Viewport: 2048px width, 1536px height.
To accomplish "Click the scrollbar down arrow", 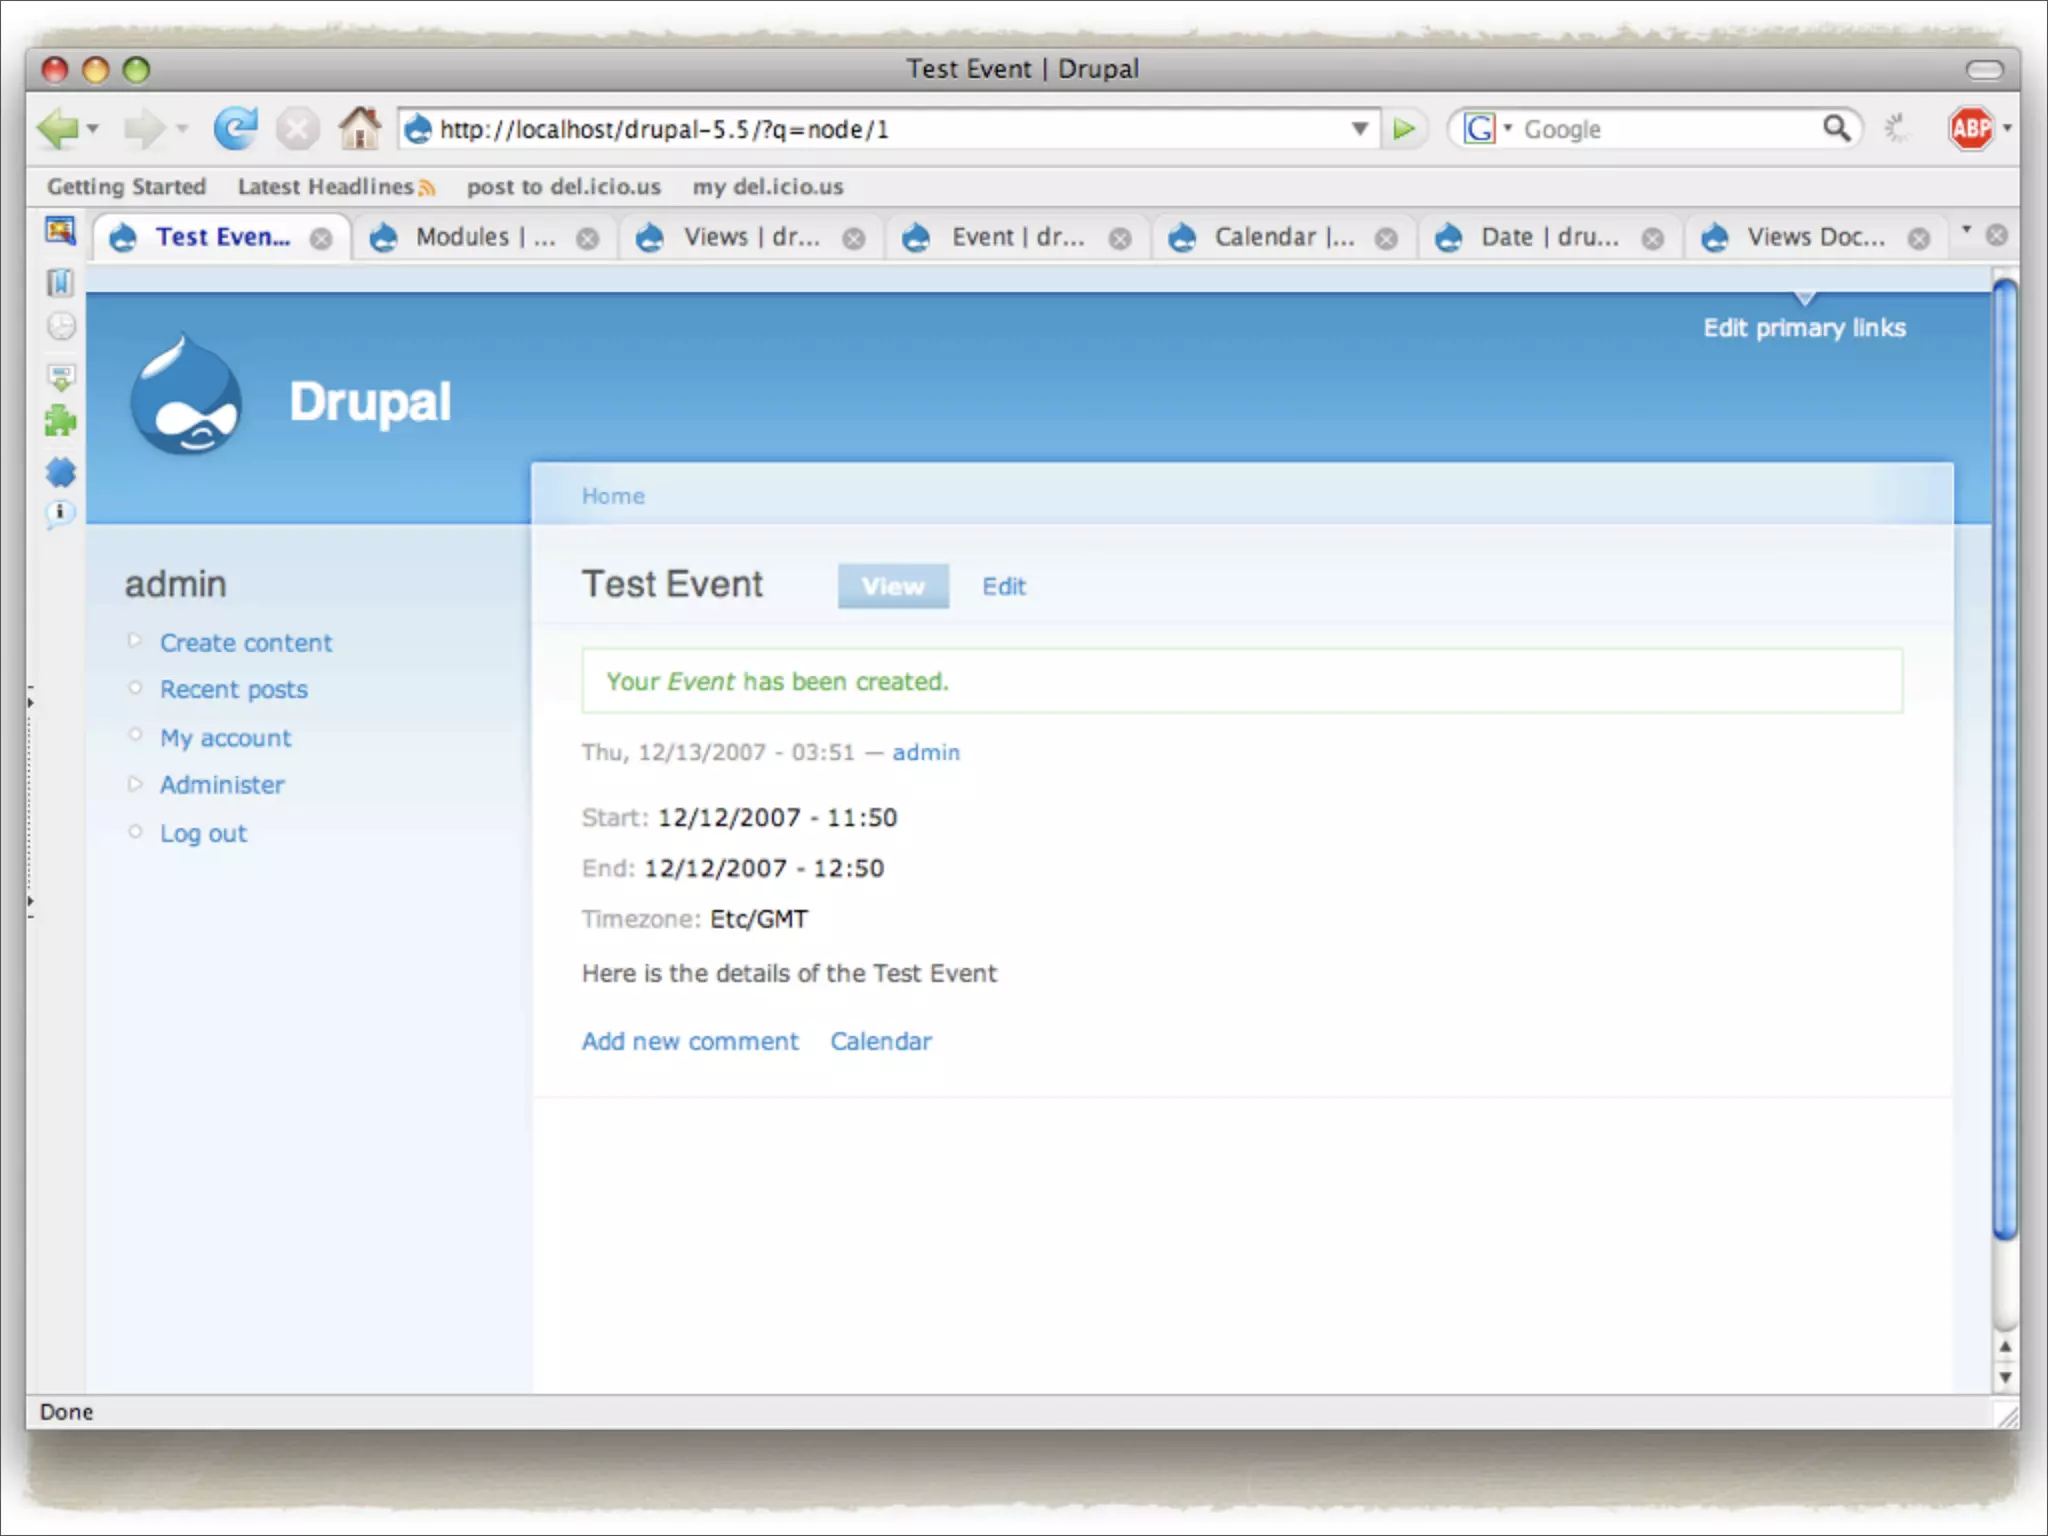I will (2005, 1378).
